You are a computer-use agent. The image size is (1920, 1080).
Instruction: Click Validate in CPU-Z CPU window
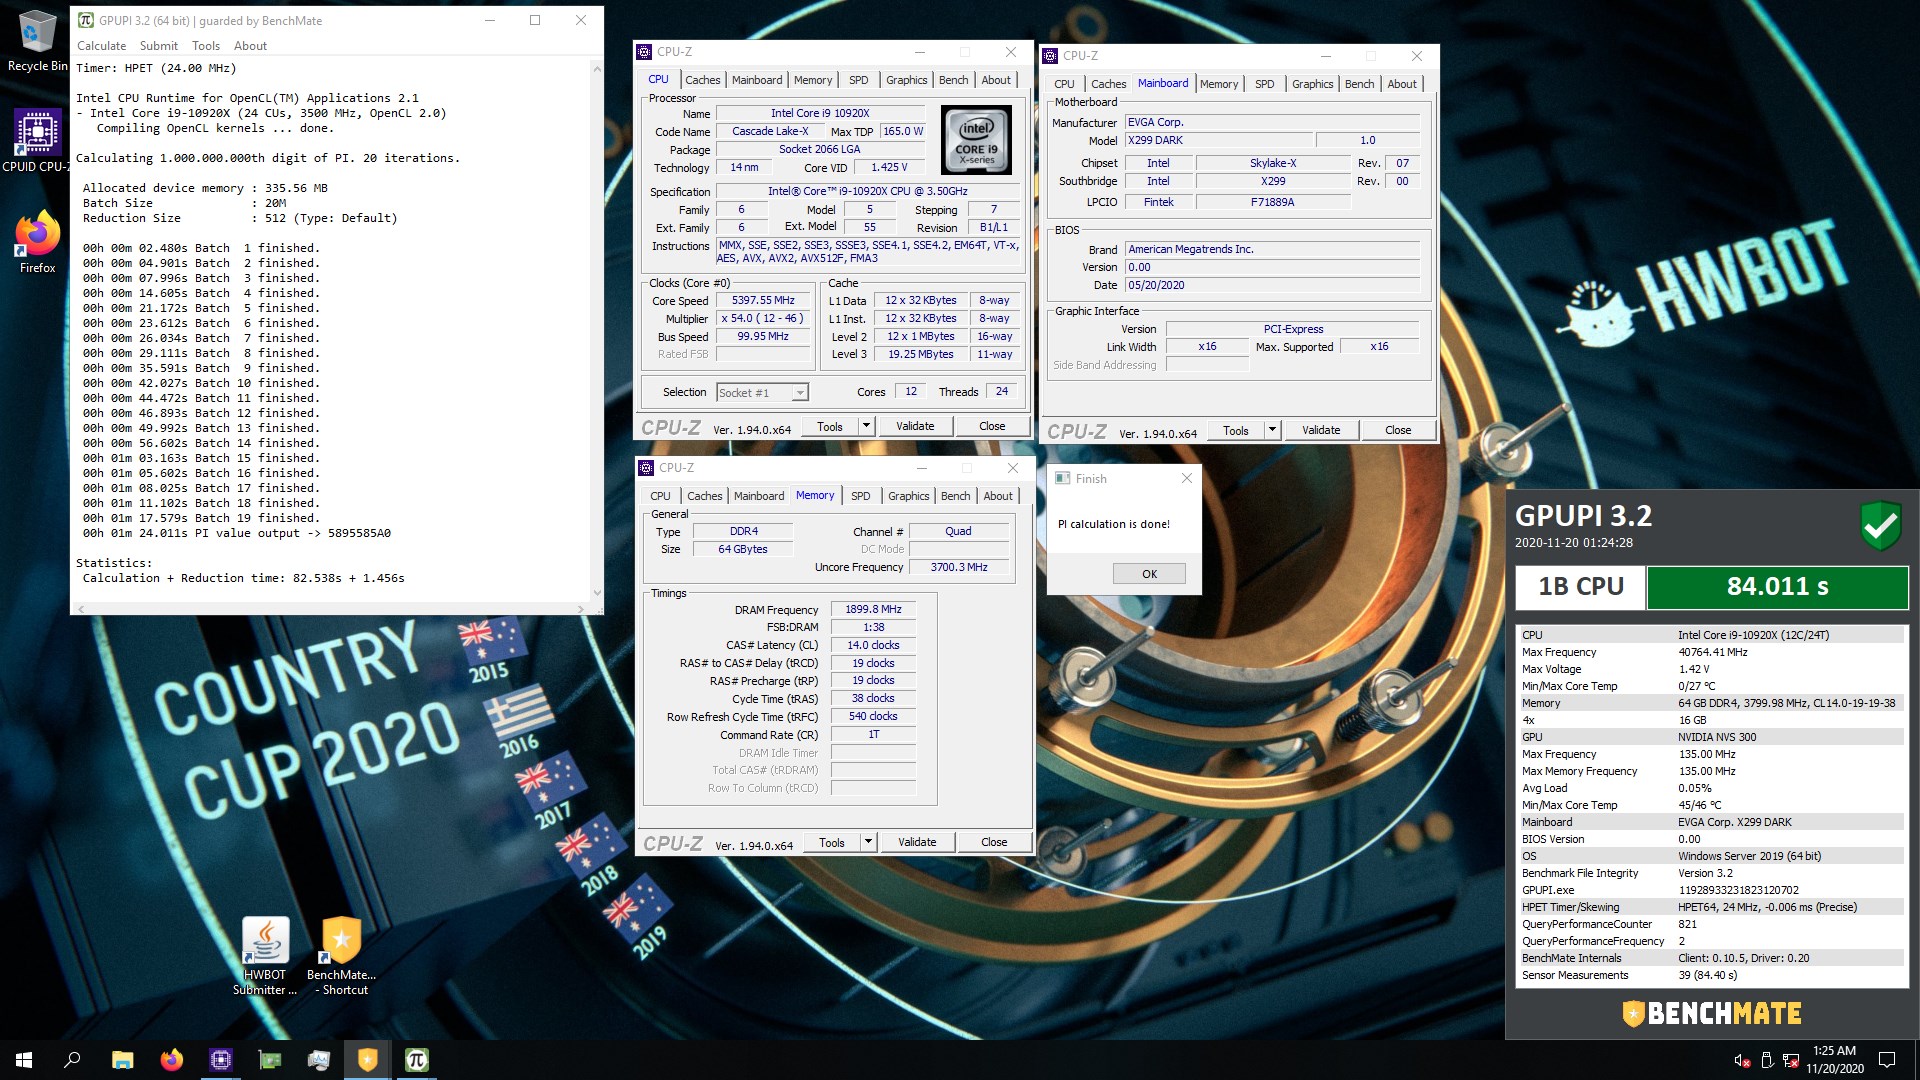[x=915, y=426]
